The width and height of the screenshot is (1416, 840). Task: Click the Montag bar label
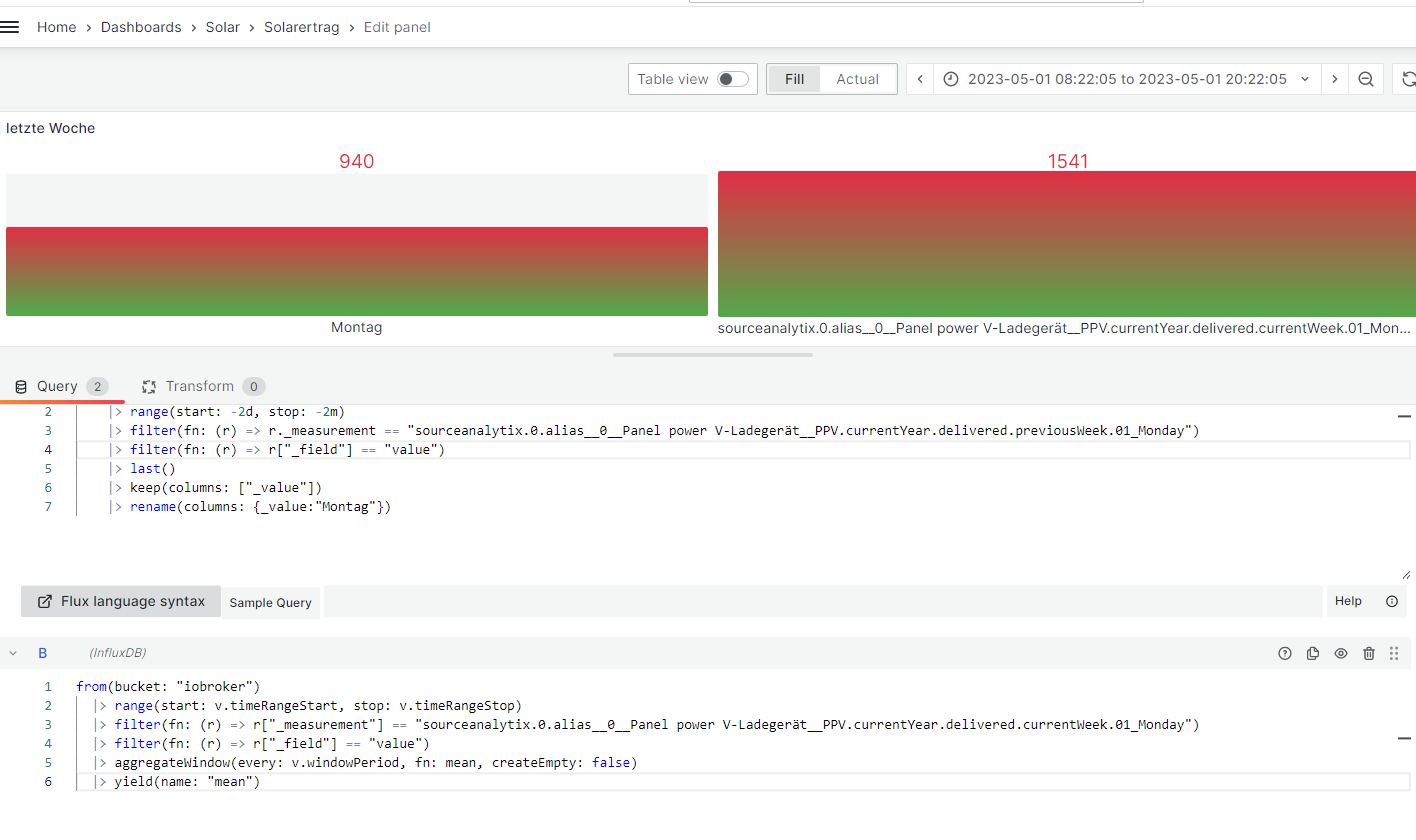(357, 327)
